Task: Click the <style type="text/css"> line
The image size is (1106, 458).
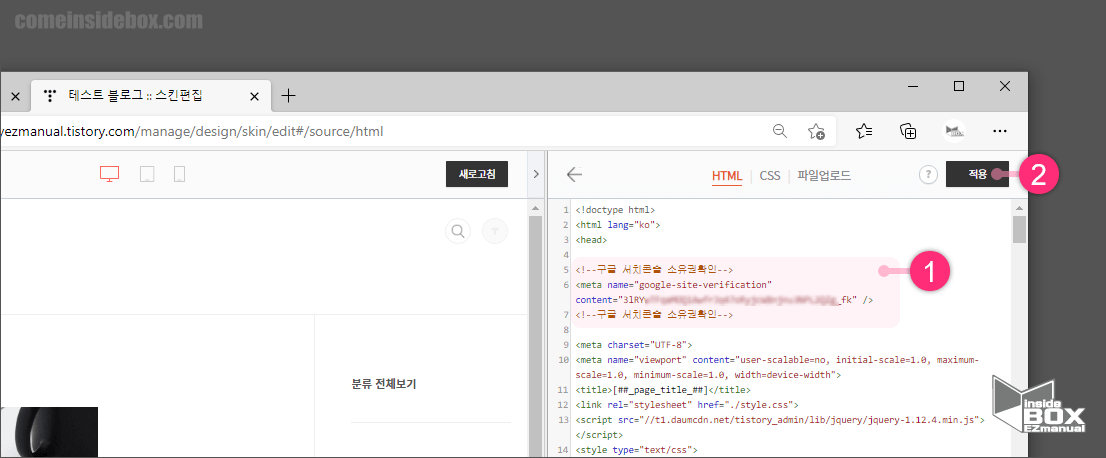Action: (x=636, y=450)
